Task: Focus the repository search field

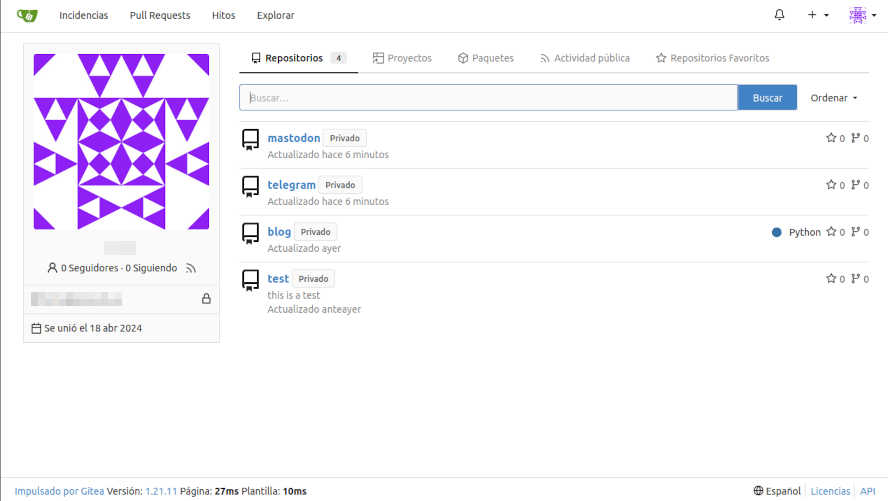Action: (488, 97)
